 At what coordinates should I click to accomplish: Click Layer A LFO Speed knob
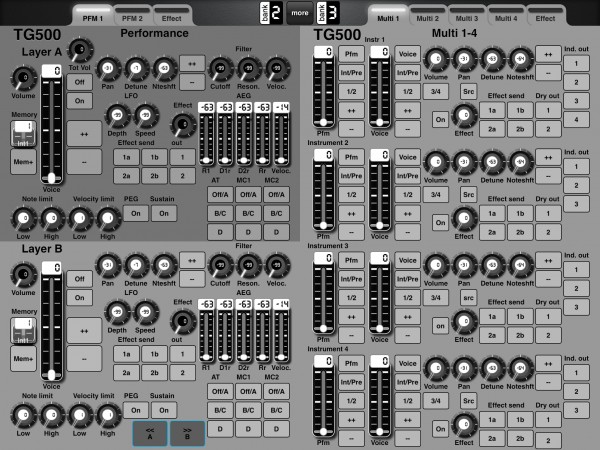tap(145, 116)
